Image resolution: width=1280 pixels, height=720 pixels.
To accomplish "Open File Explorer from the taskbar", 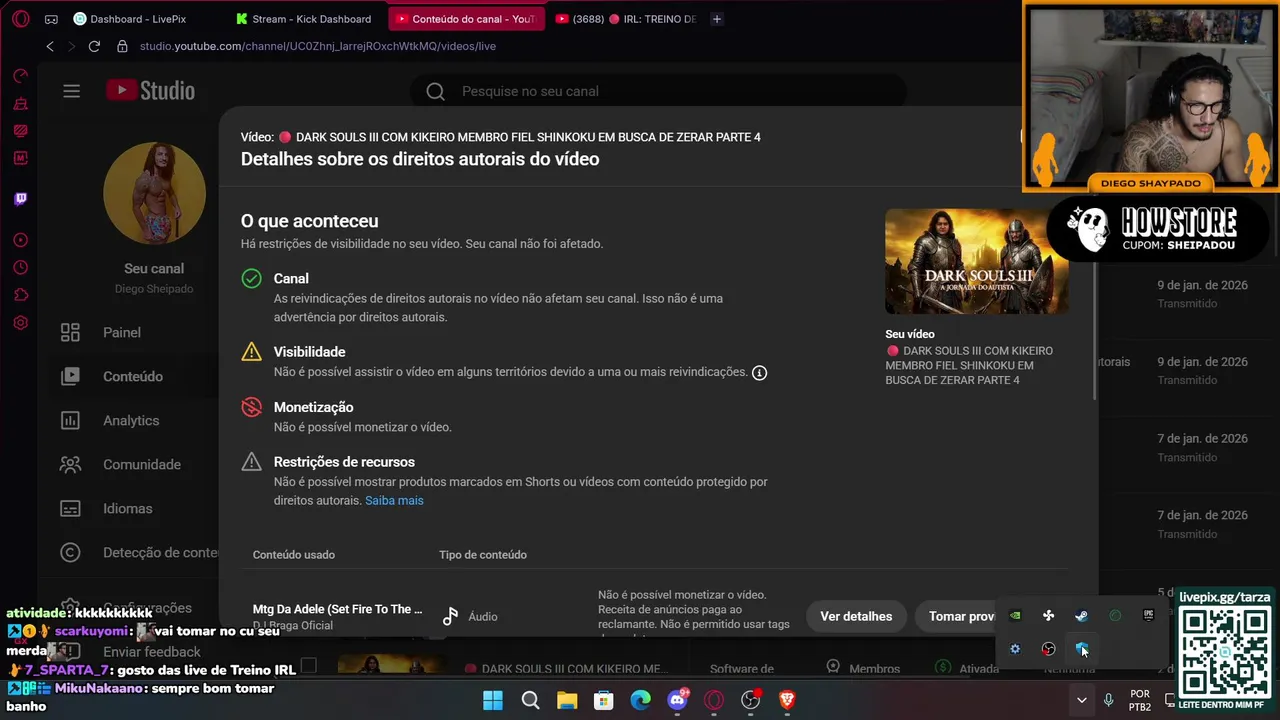I will coord(567,700).
